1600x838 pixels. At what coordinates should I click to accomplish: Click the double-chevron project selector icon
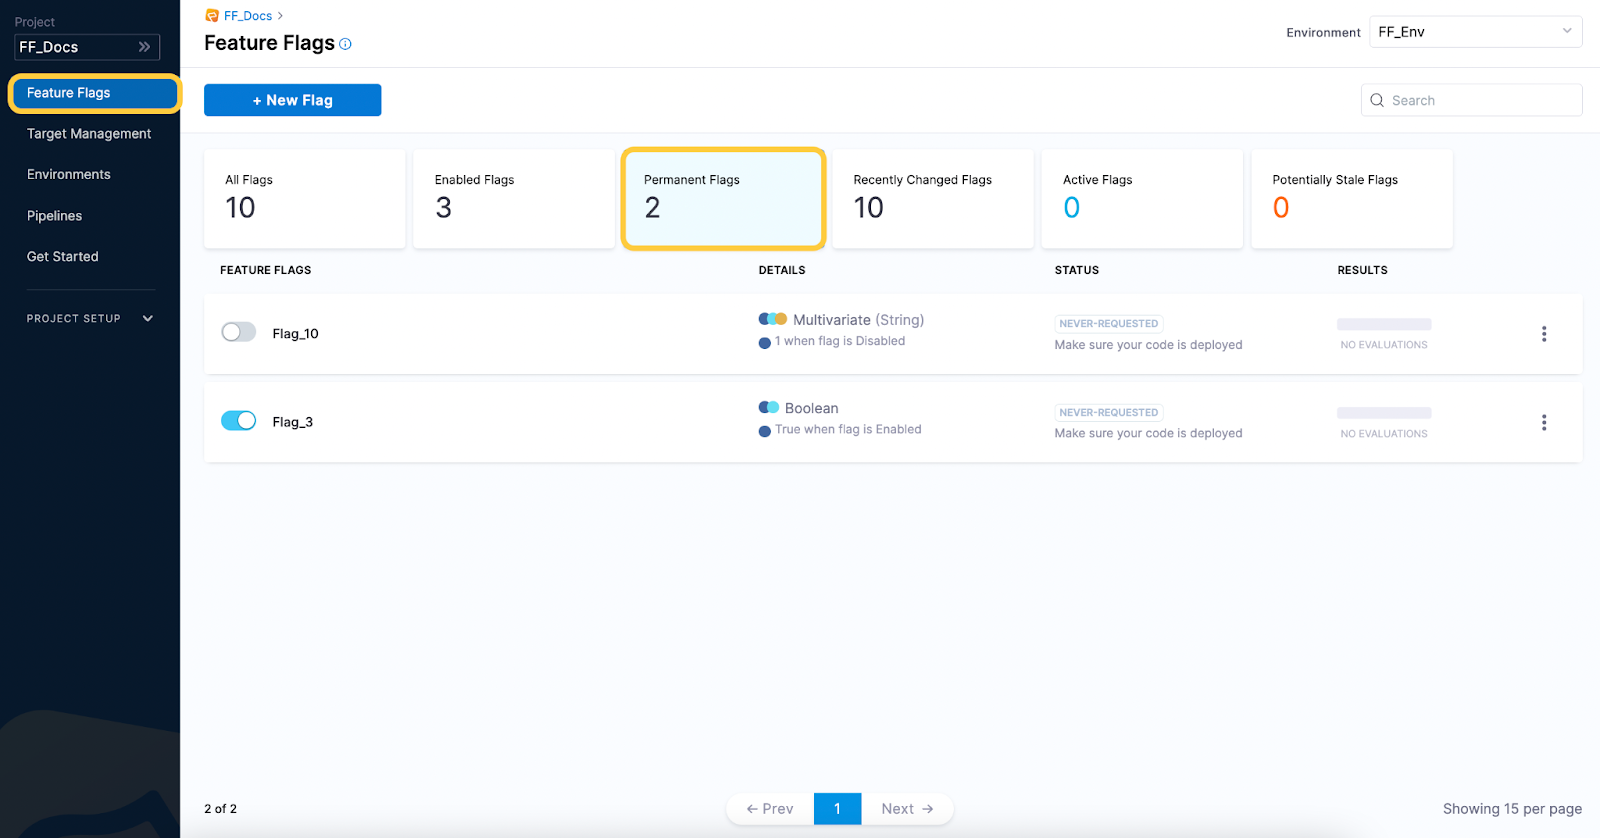(144, 47)
